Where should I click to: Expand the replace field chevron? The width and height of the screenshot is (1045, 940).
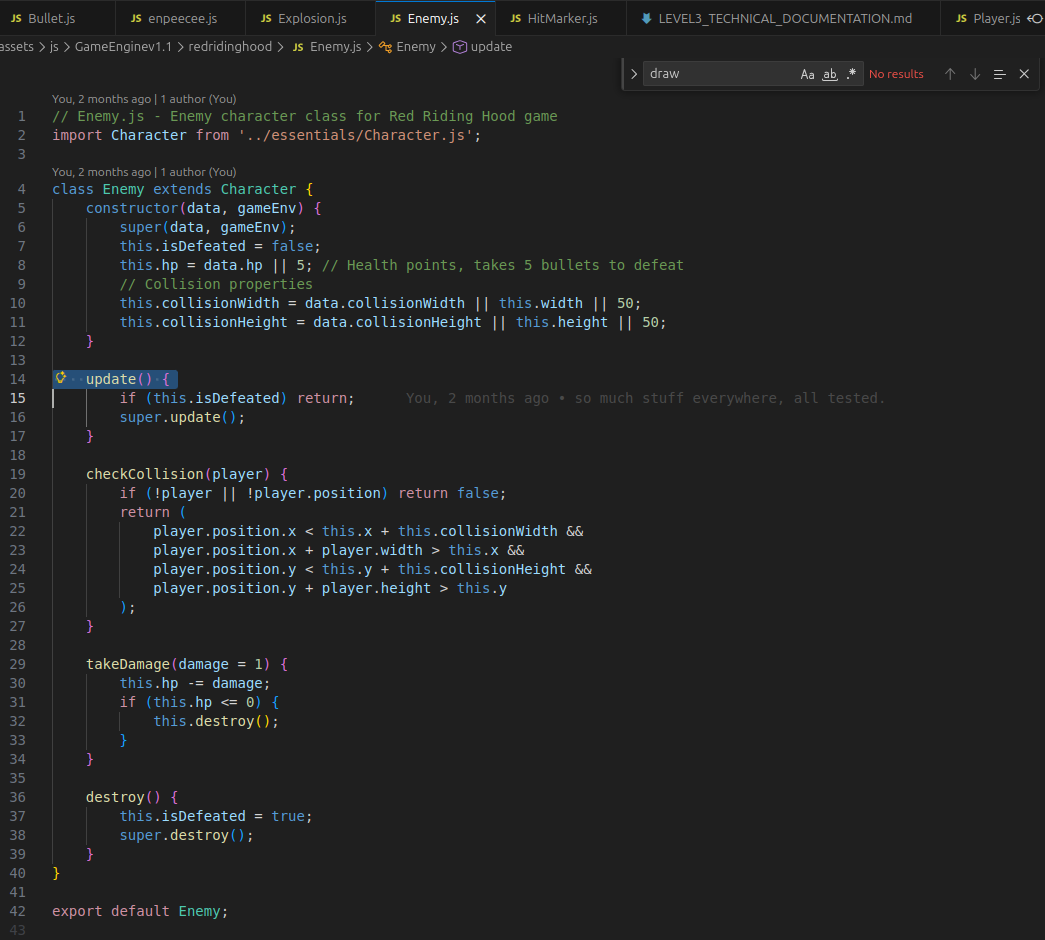[x=634, y=74]
